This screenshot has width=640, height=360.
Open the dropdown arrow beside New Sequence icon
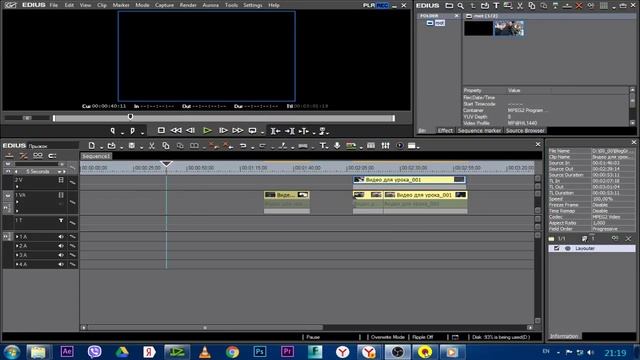[x=101, y=147]
